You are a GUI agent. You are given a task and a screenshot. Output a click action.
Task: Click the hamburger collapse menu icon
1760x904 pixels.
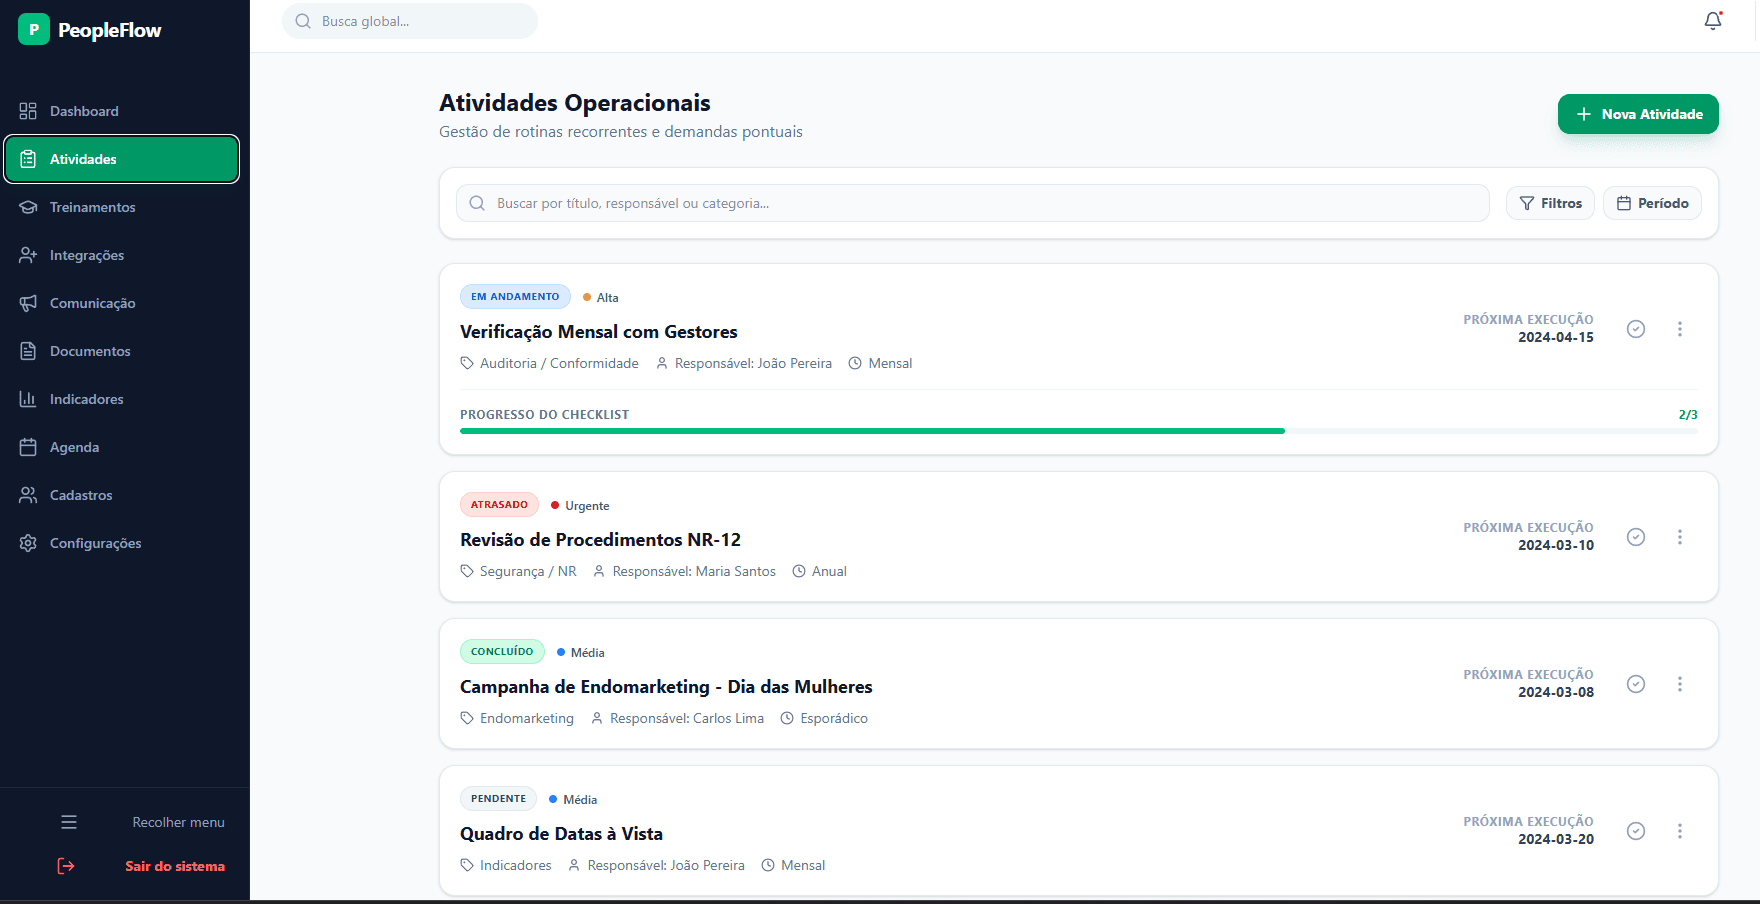(x=69, y=822)
